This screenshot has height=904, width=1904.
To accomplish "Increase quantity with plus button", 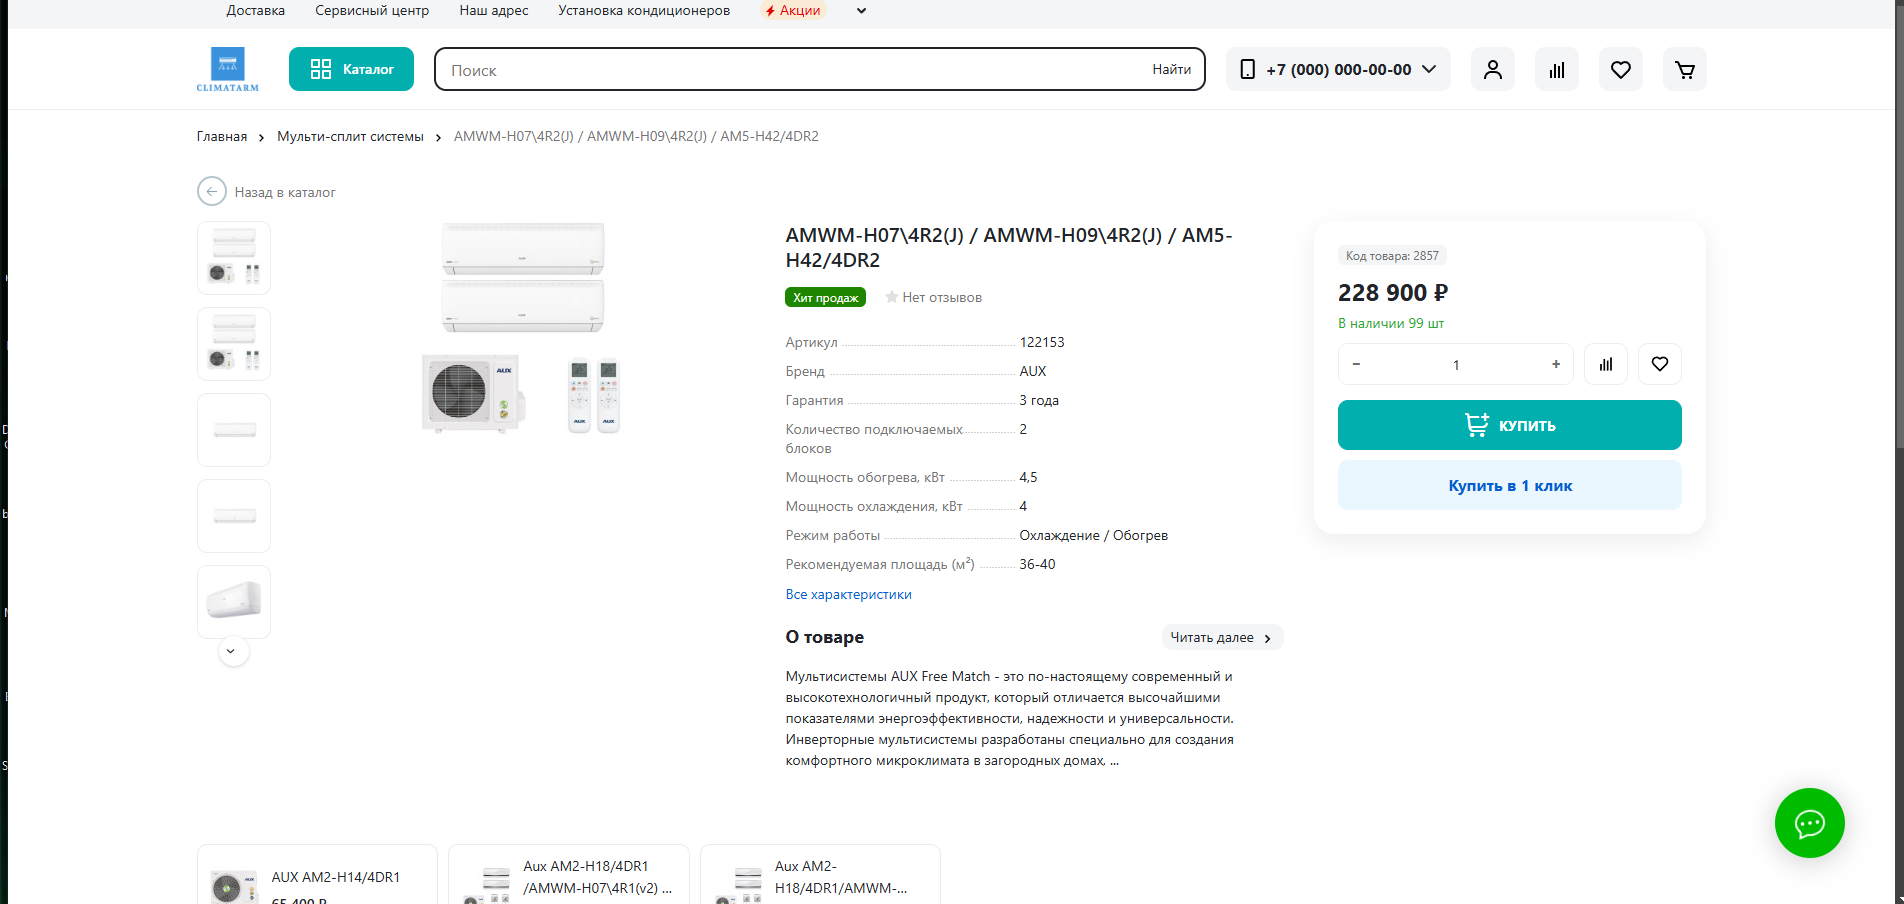I will (1555, 364).
